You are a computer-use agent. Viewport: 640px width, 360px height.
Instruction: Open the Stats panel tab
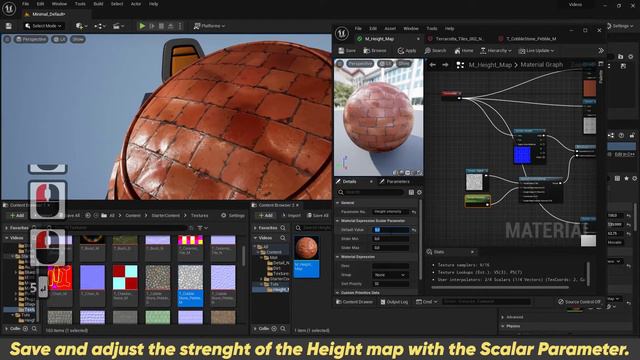click(x=439, y=252)
